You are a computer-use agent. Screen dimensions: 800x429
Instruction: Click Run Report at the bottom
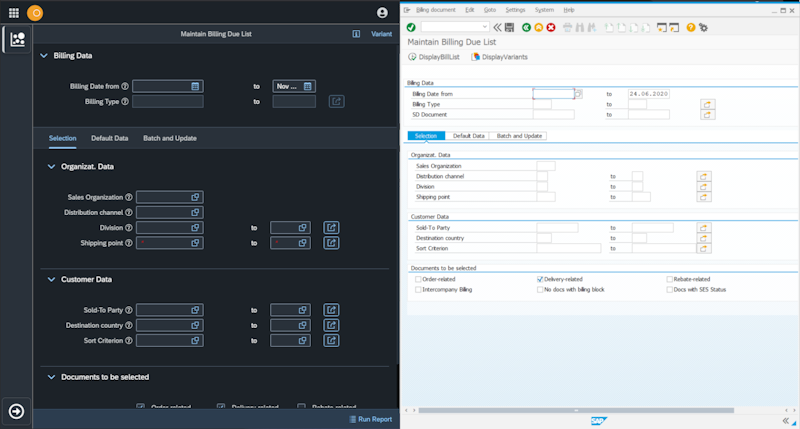click(370, 419)
